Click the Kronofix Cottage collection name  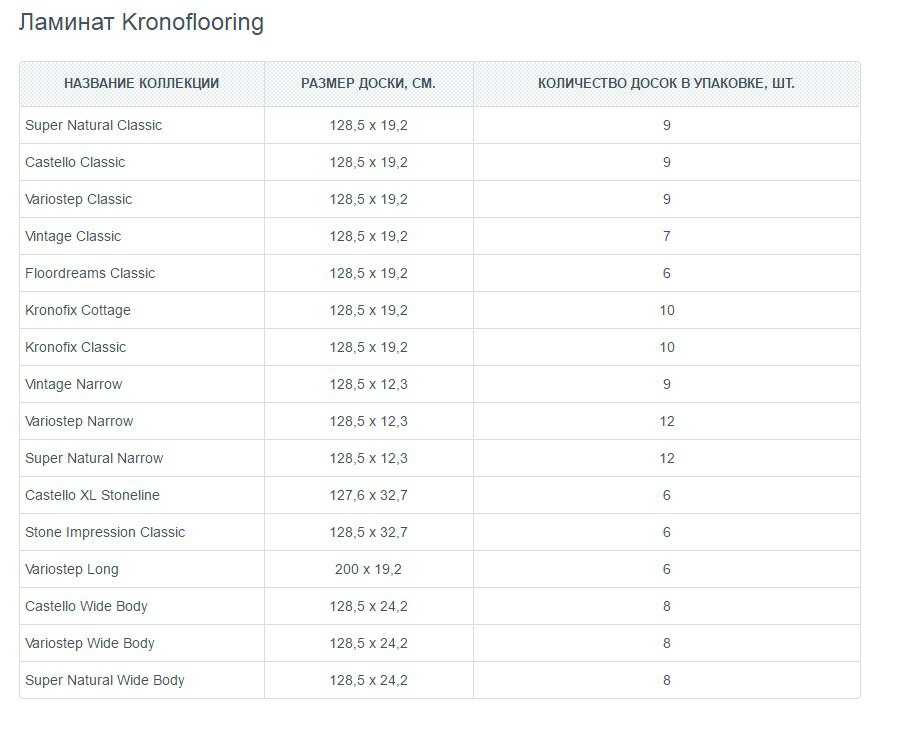click(x=78, y=310)
